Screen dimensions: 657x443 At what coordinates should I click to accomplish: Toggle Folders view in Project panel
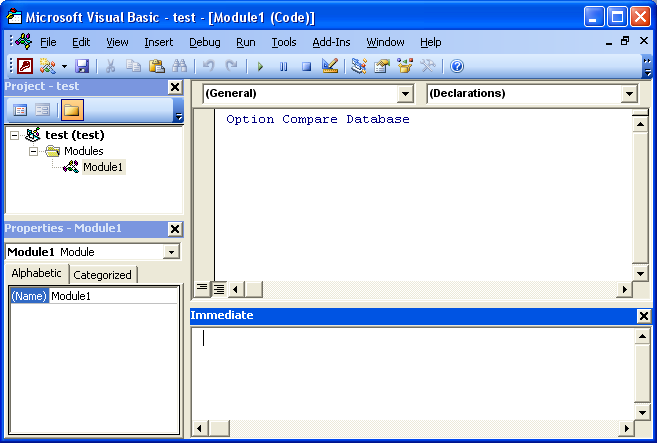click(x=72, y=110)
